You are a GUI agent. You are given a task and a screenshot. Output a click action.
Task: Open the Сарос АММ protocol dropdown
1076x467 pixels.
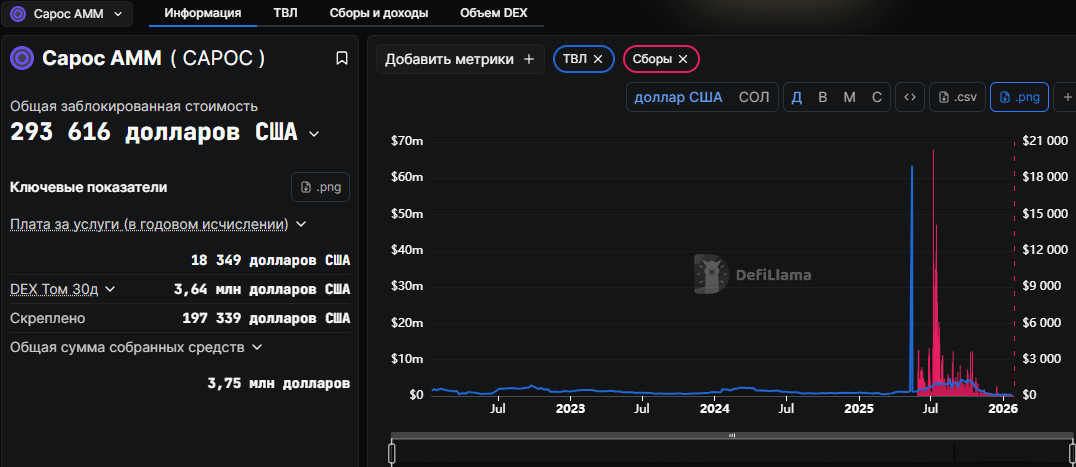point(67,14)
